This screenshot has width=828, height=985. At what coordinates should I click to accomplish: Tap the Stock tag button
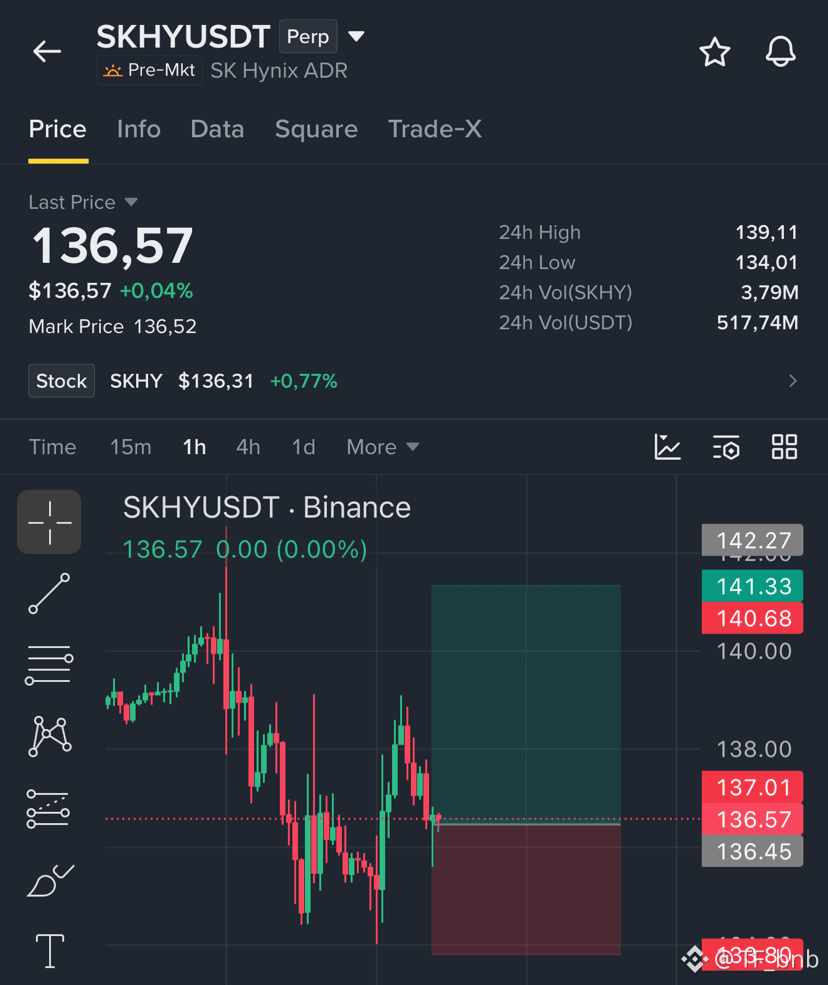(x=62, y=381)
